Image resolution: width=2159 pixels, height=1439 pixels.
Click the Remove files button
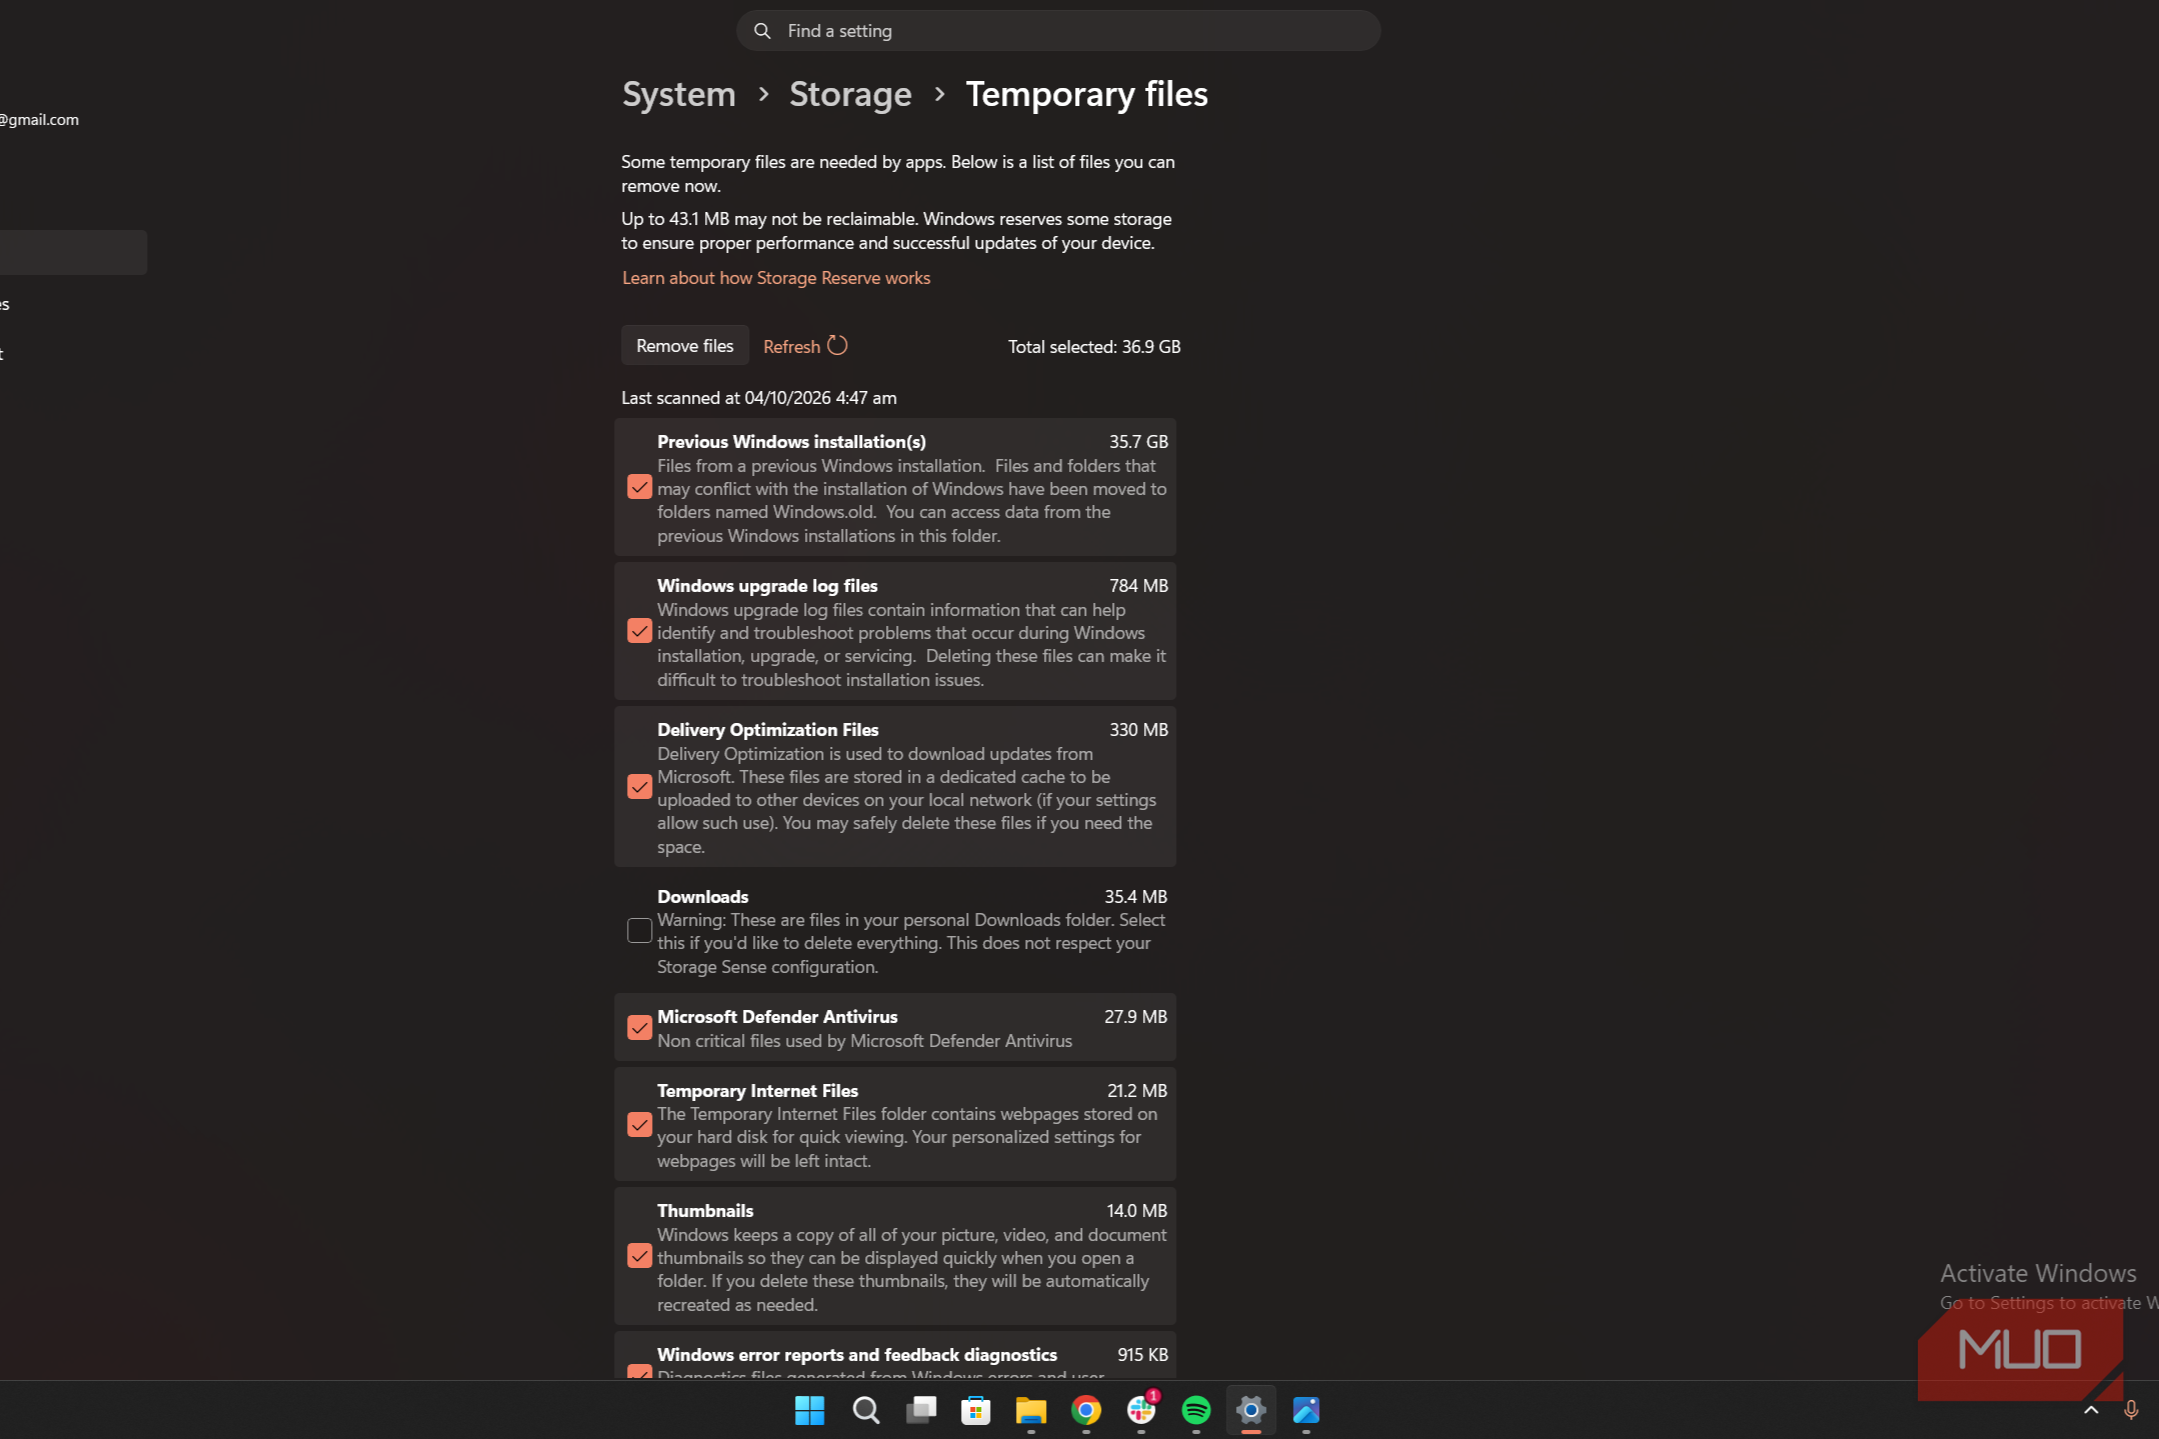(x=685, y=345)
